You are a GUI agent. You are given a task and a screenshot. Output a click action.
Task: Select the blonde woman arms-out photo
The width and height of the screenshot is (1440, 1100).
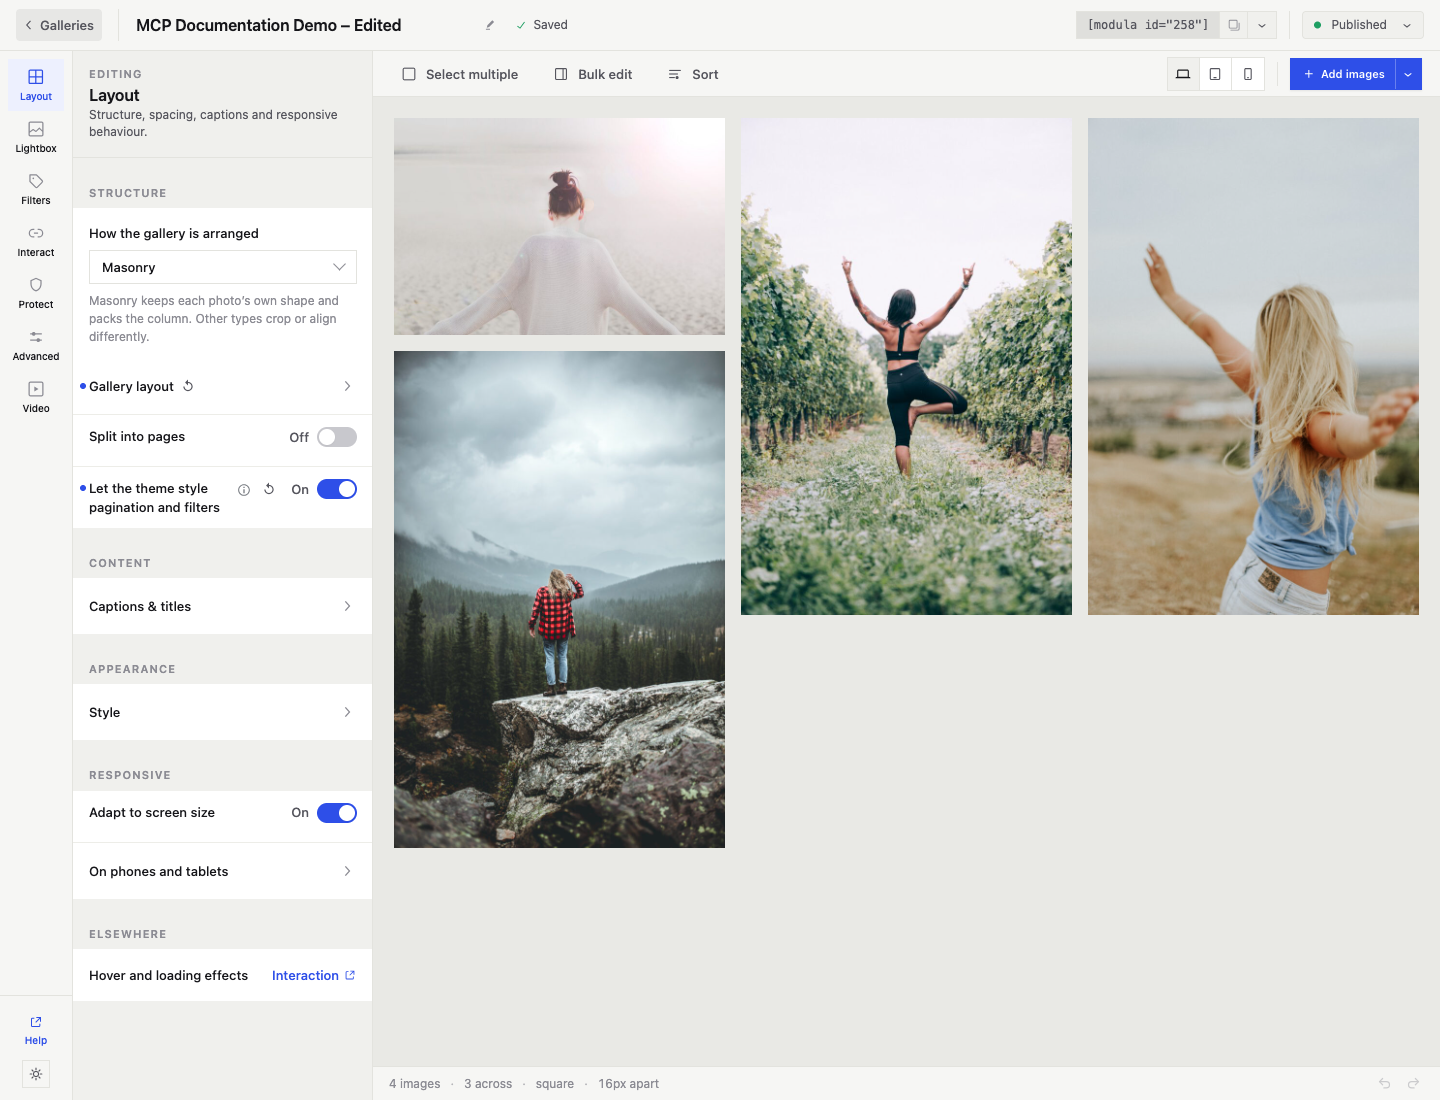1253,366
